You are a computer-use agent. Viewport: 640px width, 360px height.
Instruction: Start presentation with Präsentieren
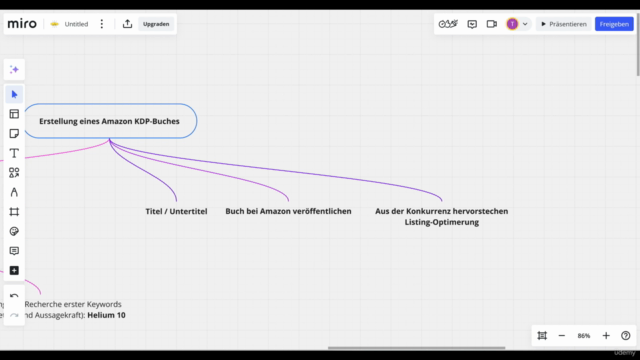564,24
